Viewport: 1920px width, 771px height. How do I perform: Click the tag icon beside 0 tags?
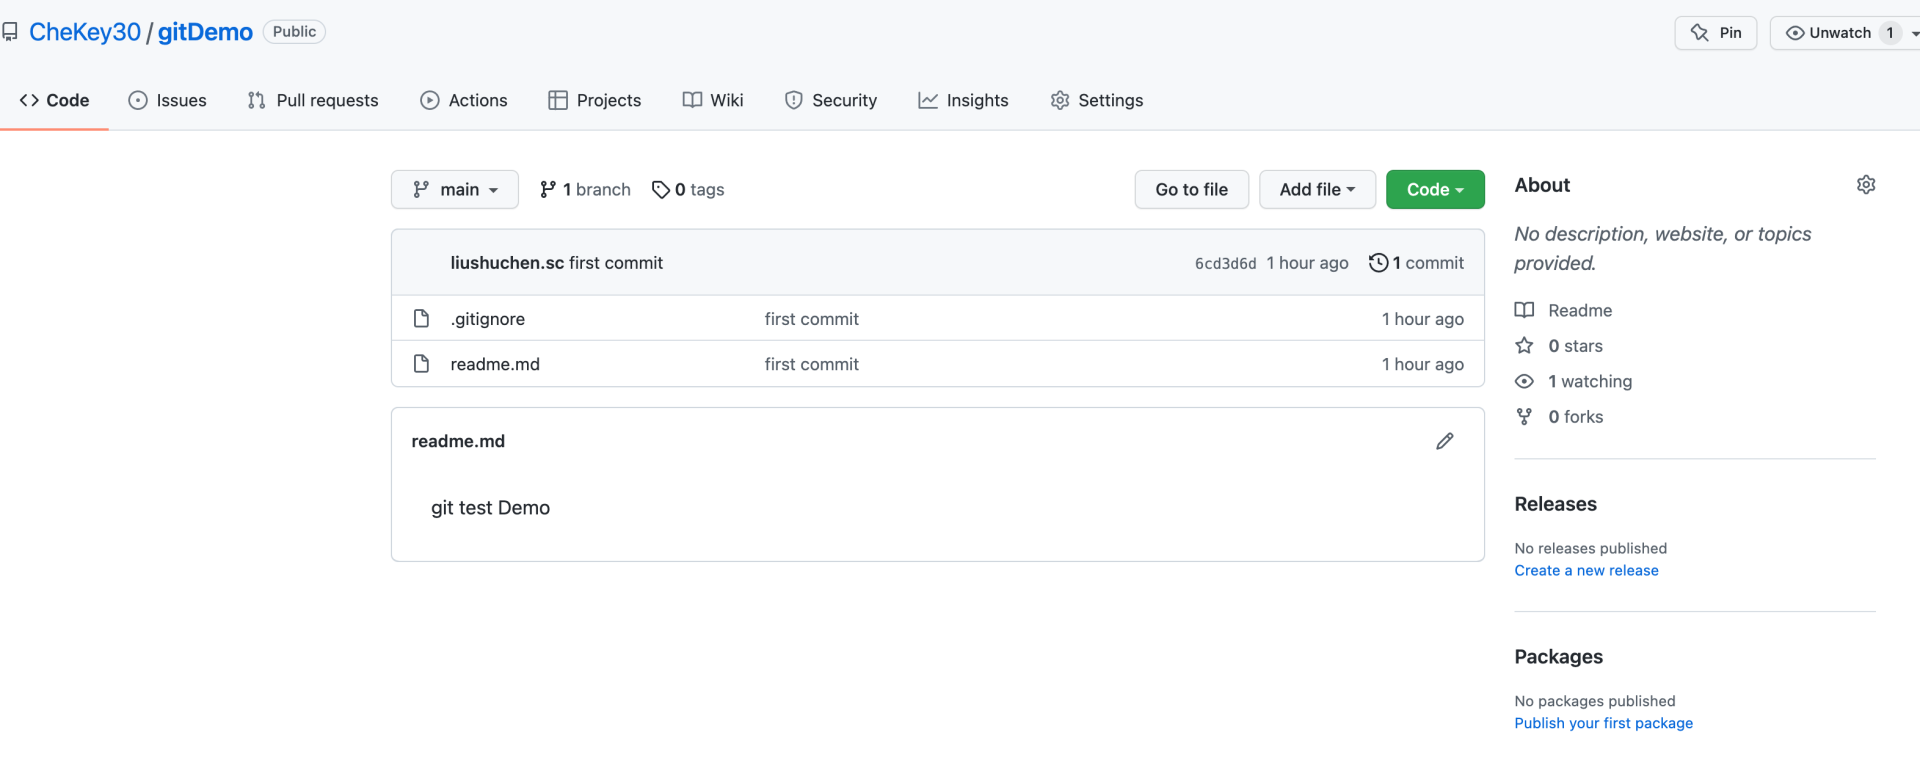(660, 189)
